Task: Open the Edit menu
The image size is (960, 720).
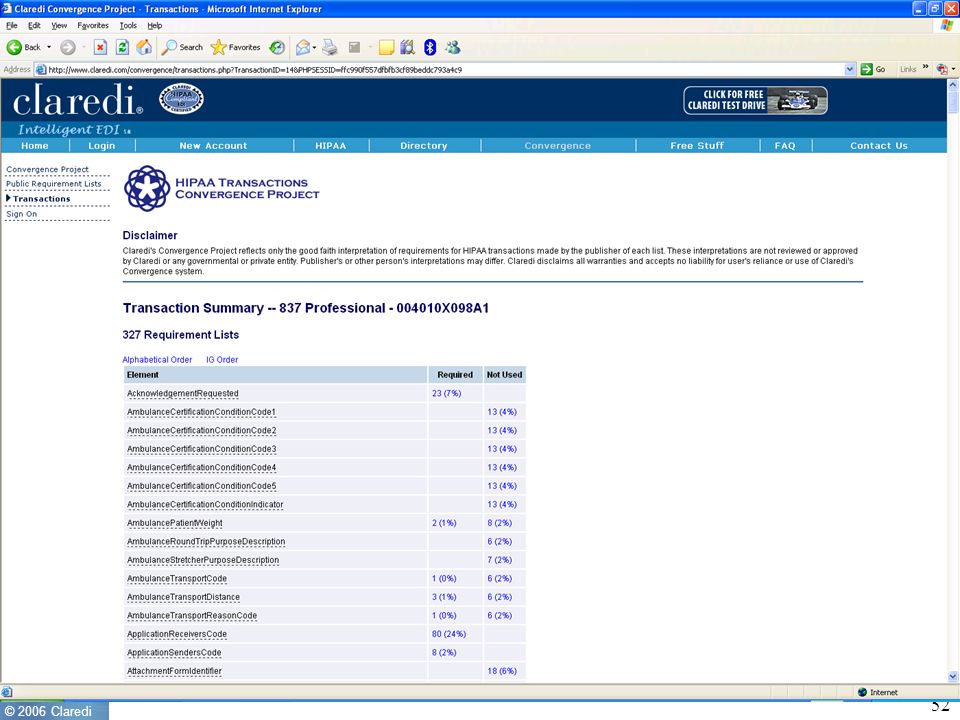Action: click(34, 26)
